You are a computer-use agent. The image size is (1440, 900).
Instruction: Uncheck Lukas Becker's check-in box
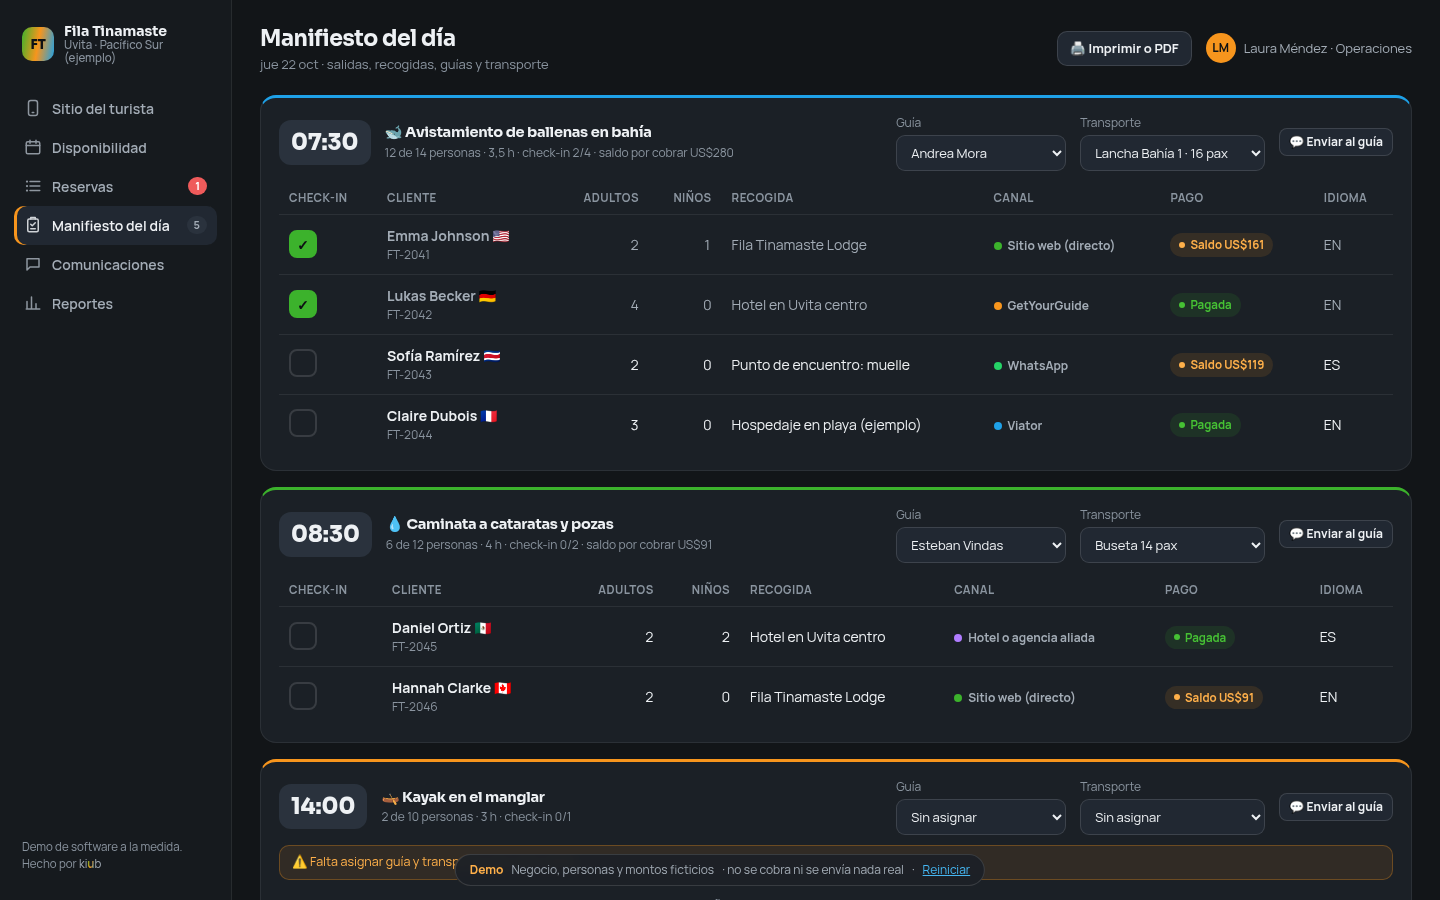[303, 304]
